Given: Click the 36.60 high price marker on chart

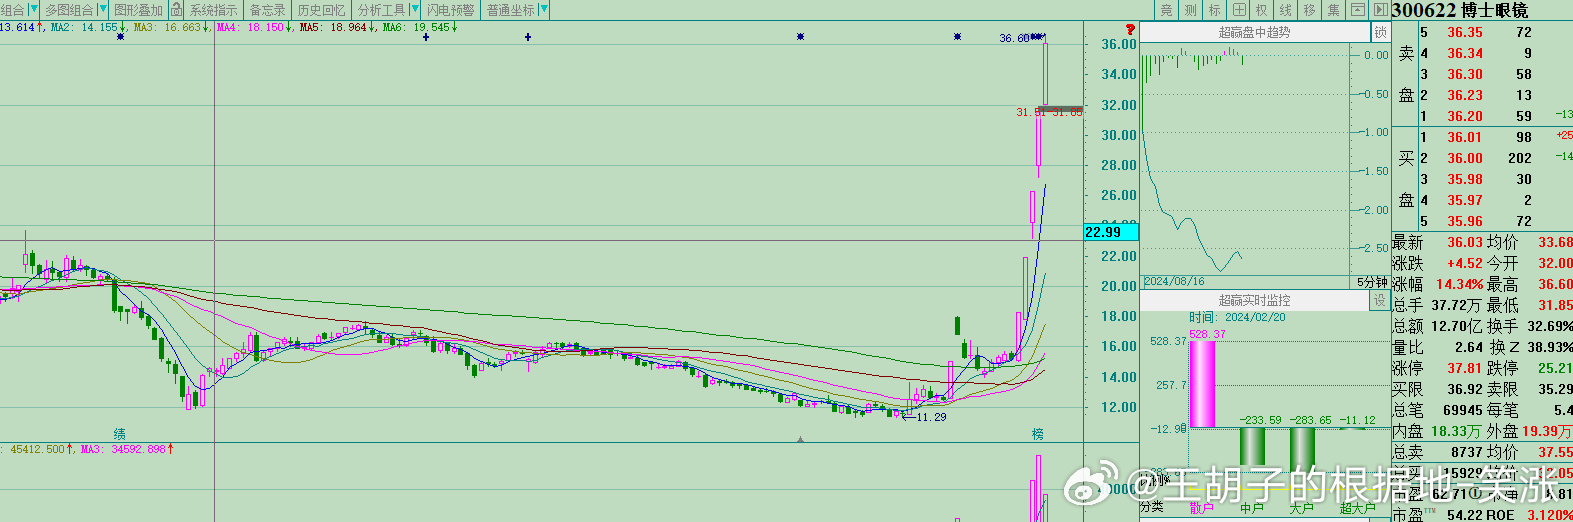Looking at the screenshot, I should tap(1014, 38).
